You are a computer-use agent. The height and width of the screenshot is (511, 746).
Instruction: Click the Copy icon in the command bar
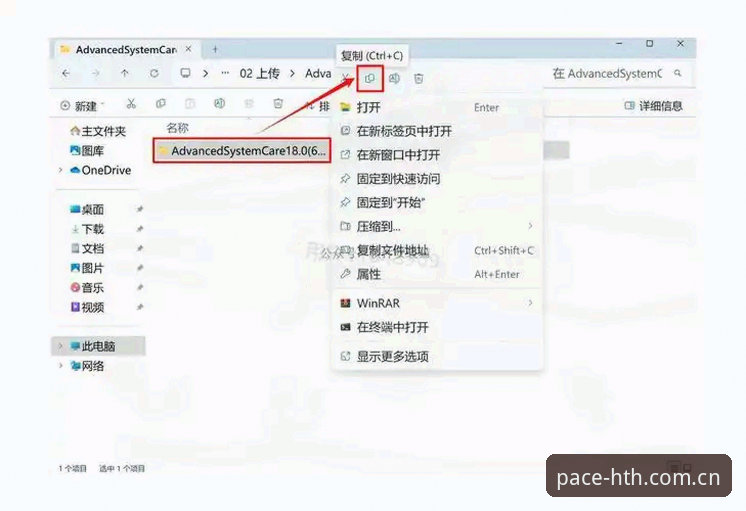click(161, 104)
